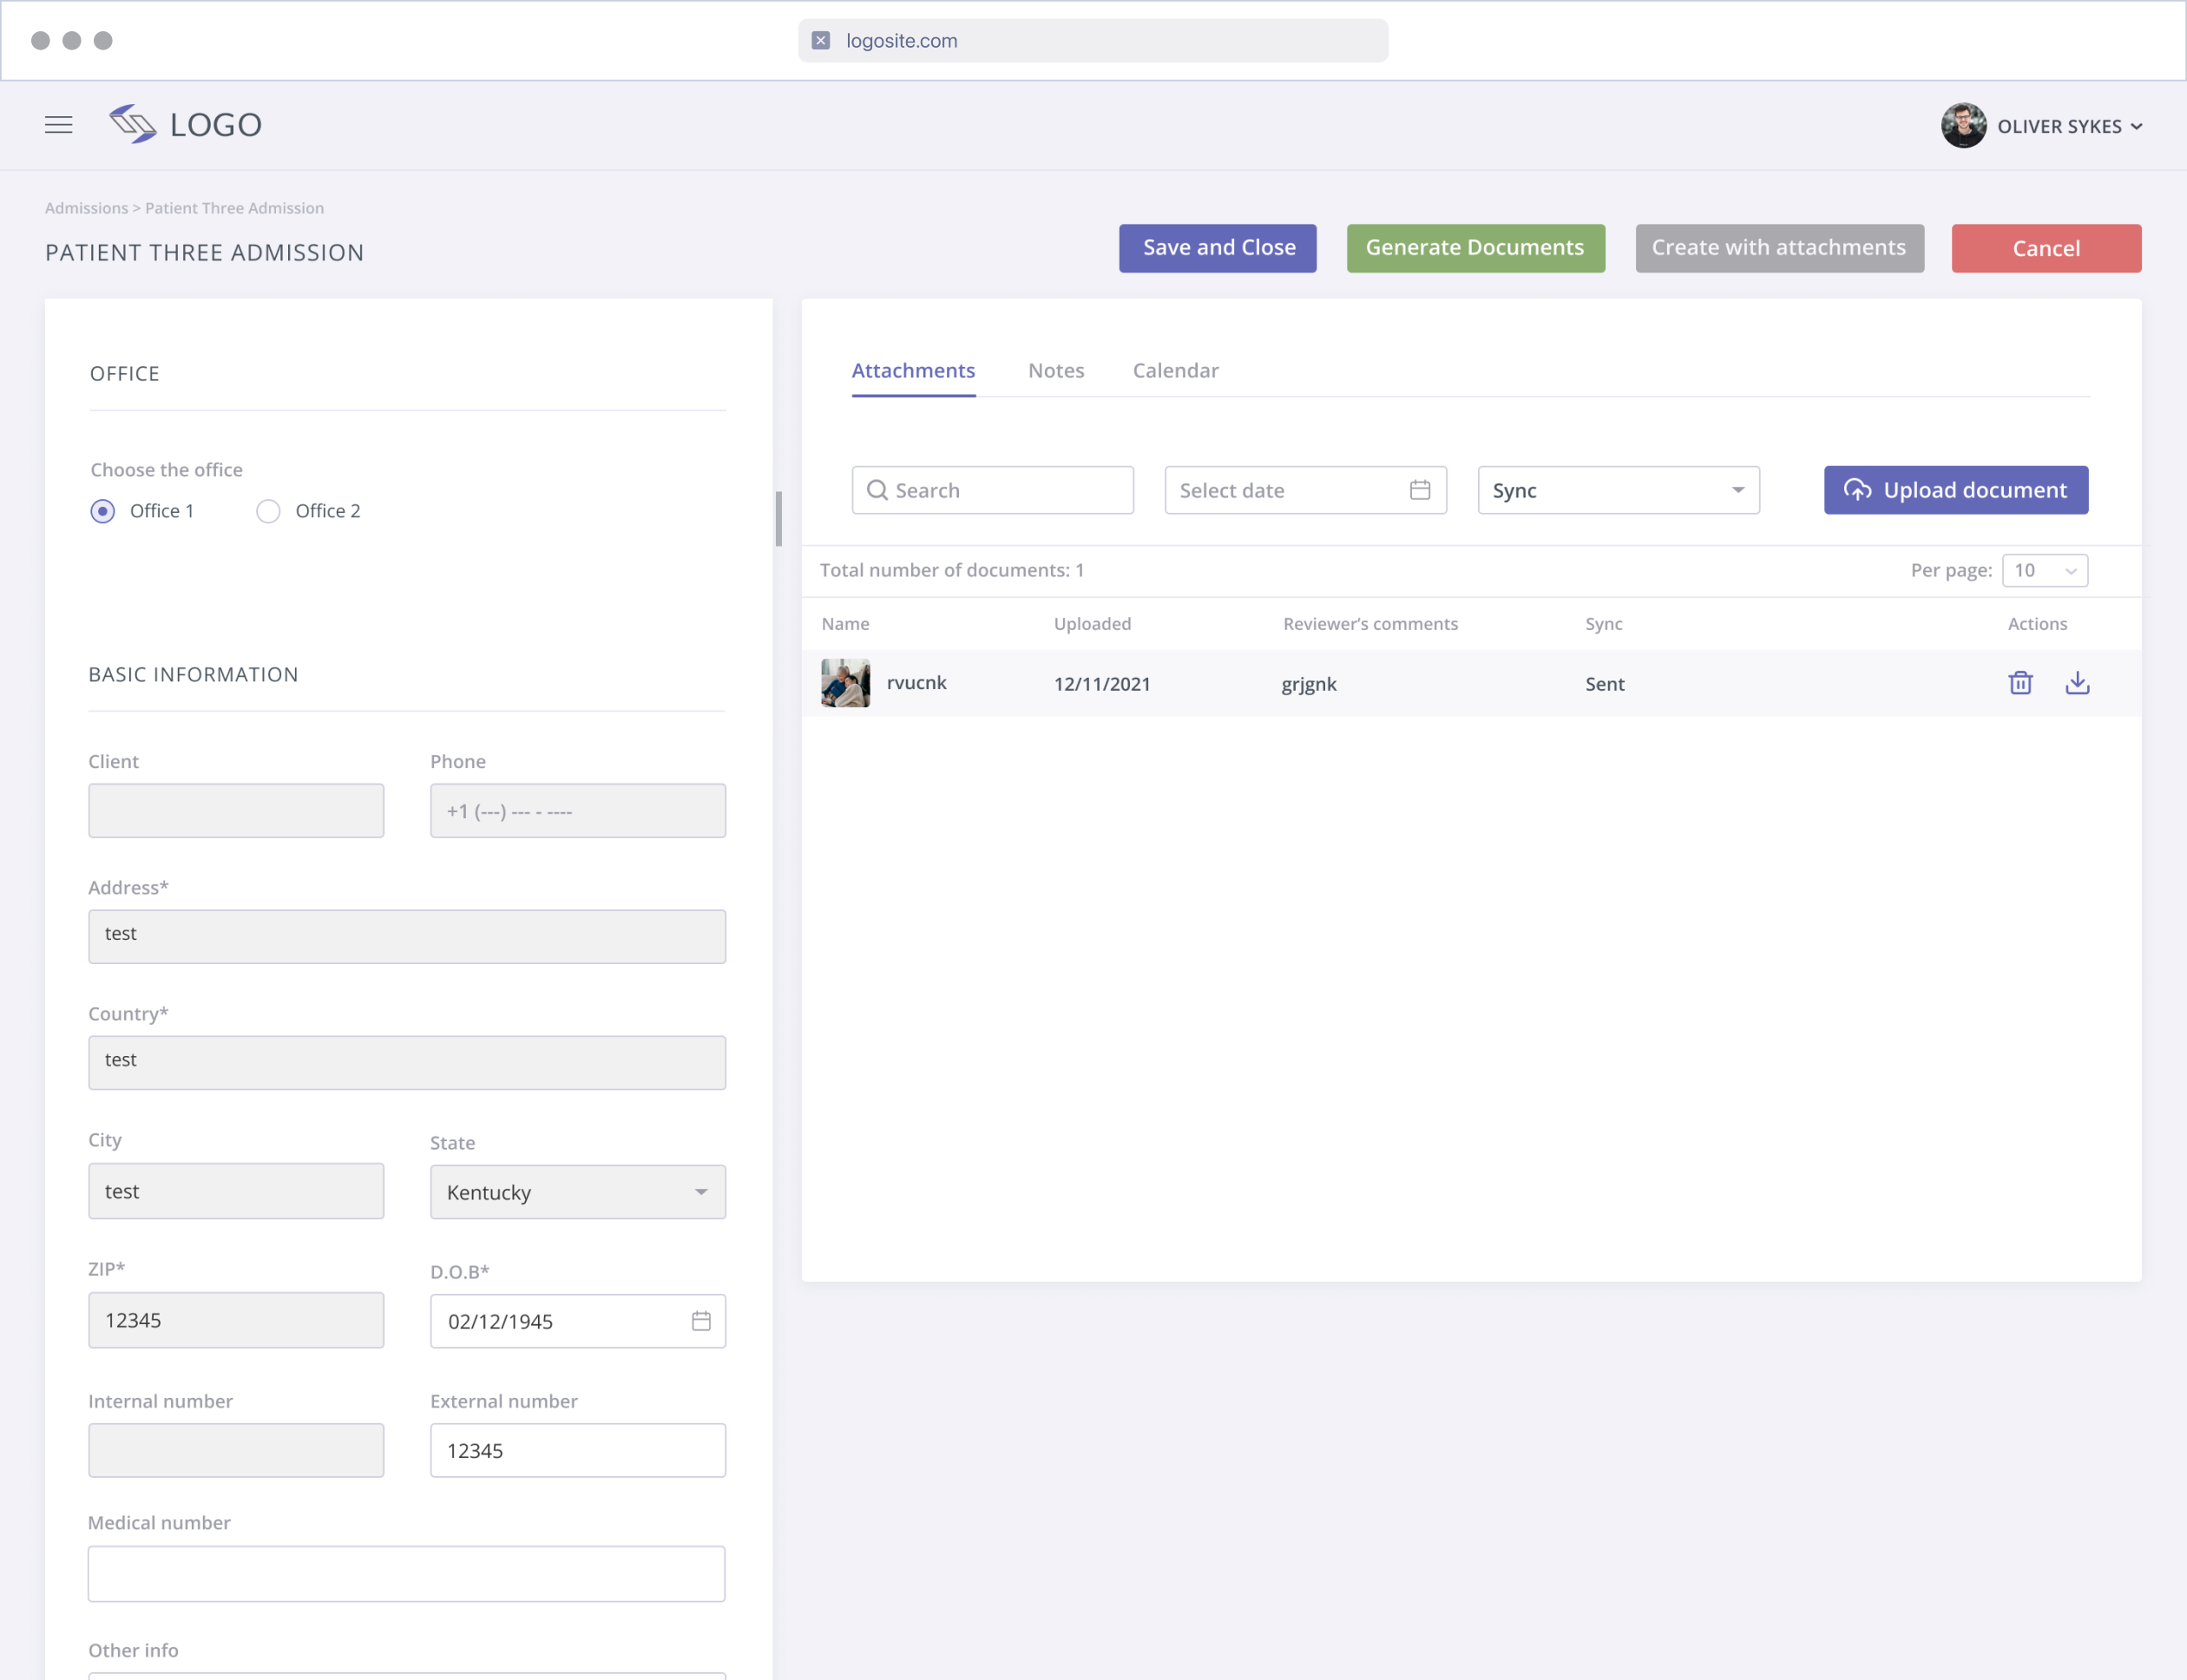Click the LOGO brand icon

pyautogui.click(x=133, y=124)
